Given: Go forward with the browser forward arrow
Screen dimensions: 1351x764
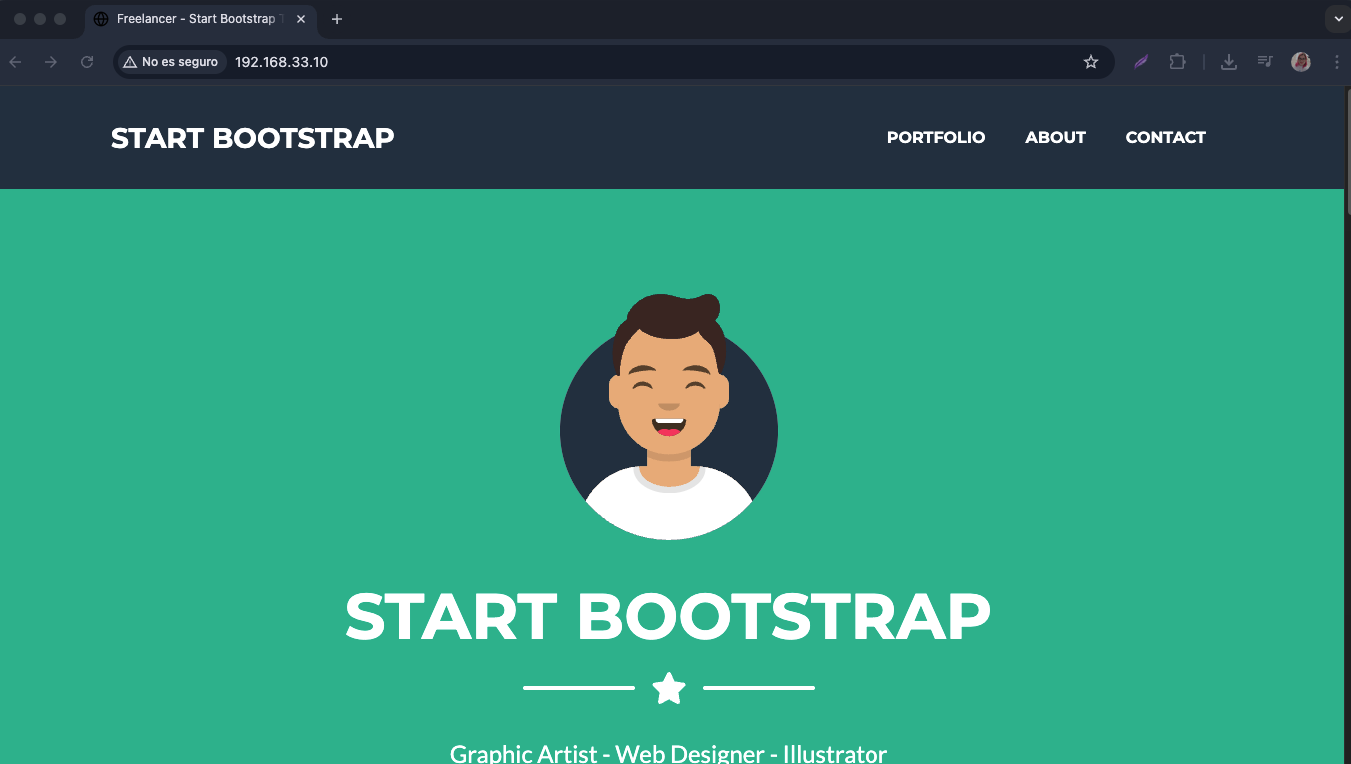Looking at the screenshot, I should tap(51, 62).
